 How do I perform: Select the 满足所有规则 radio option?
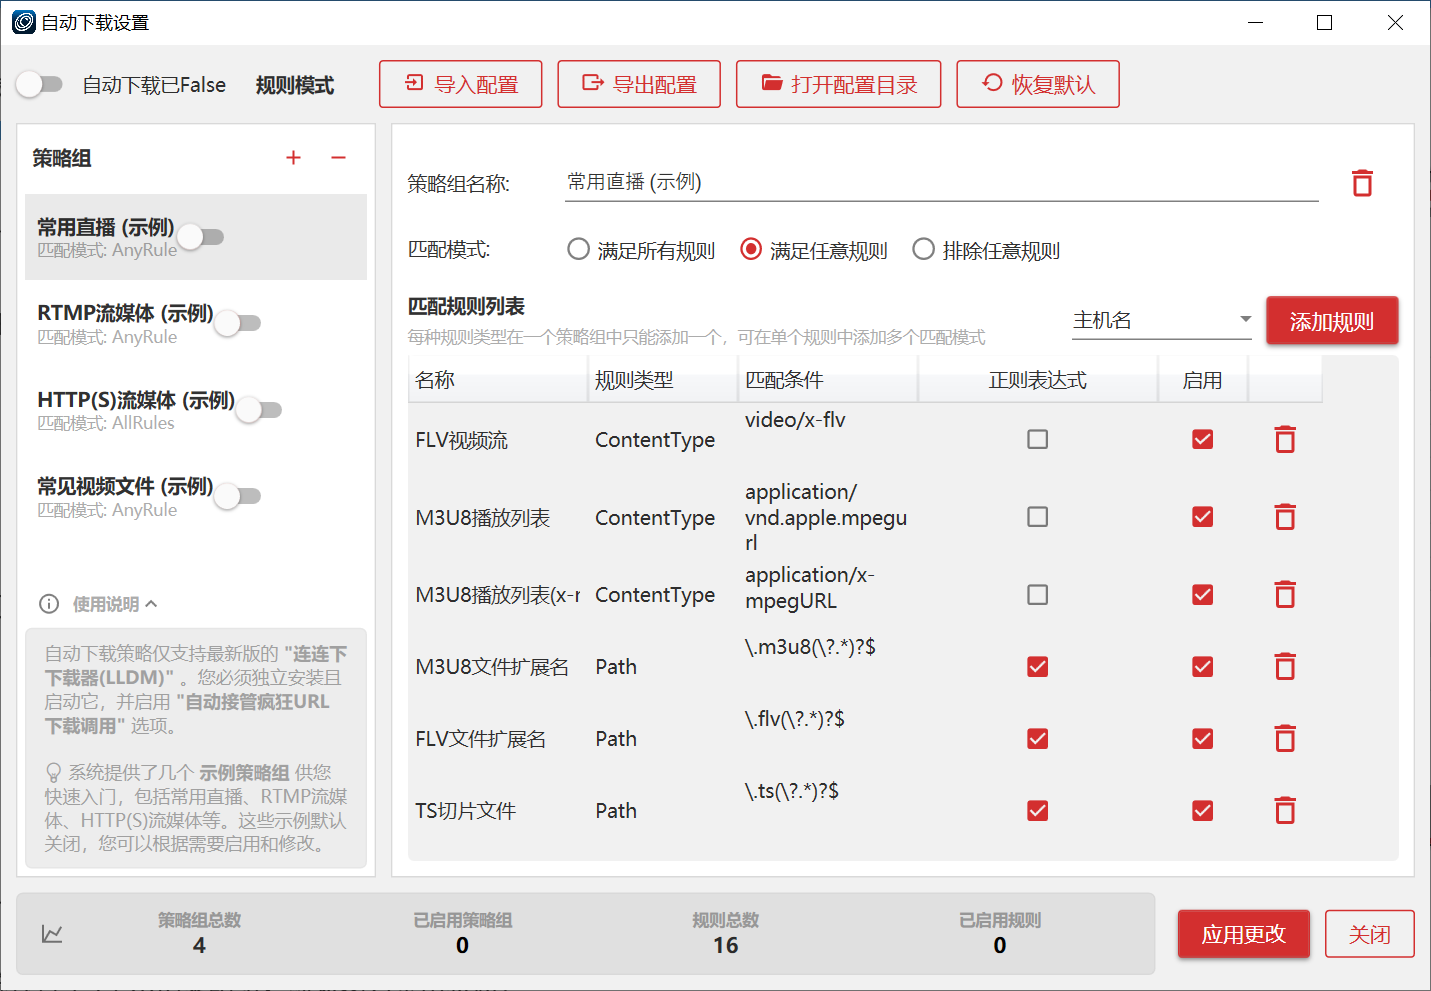tap(579, 250)
